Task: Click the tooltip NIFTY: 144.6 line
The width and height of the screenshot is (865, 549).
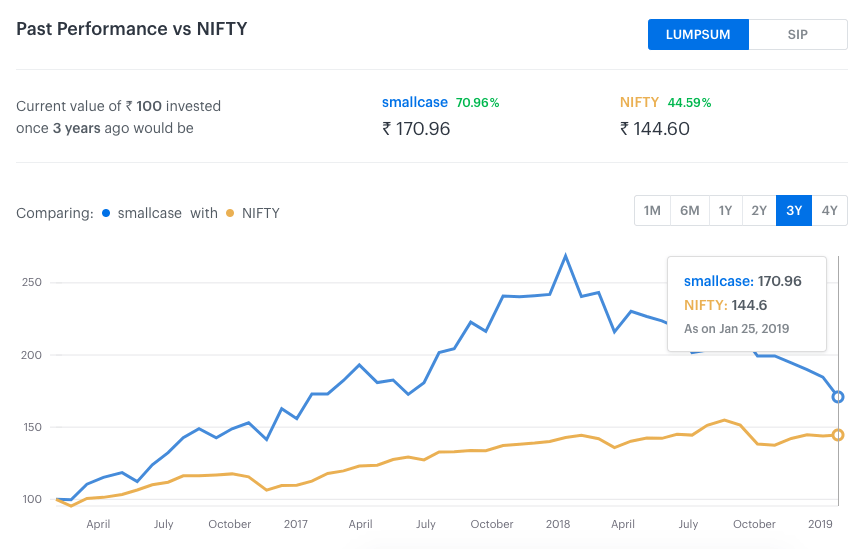Action: (725, 305)
